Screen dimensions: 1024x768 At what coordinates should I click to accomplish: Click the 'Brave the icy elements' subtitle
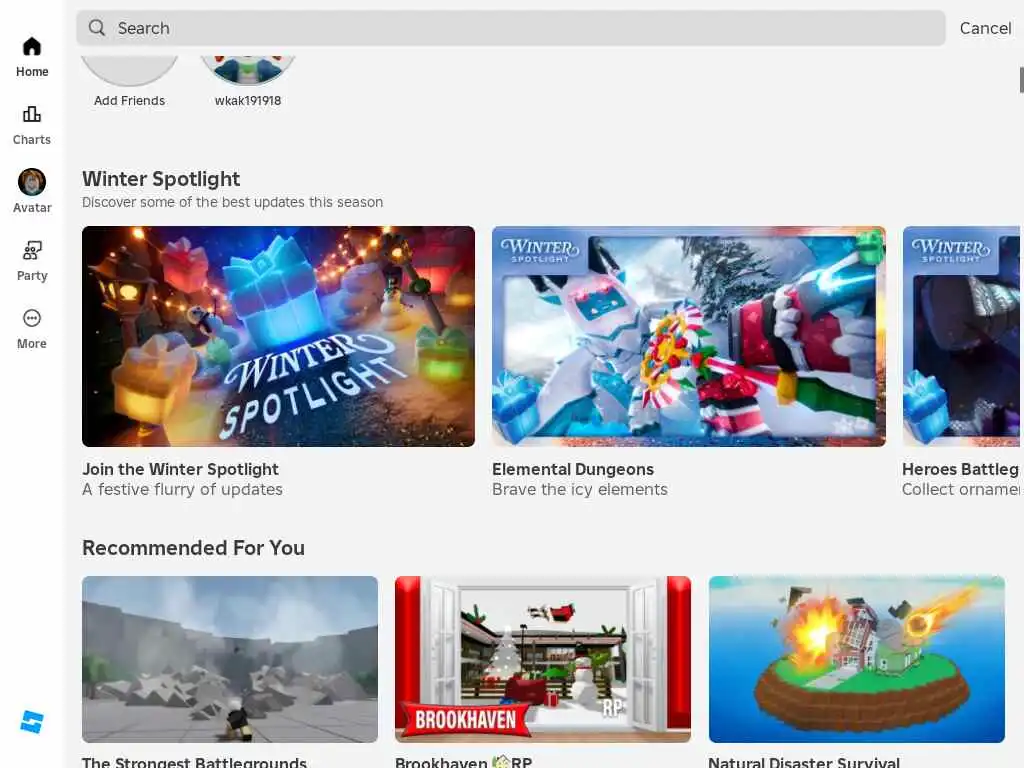point(579,489)
